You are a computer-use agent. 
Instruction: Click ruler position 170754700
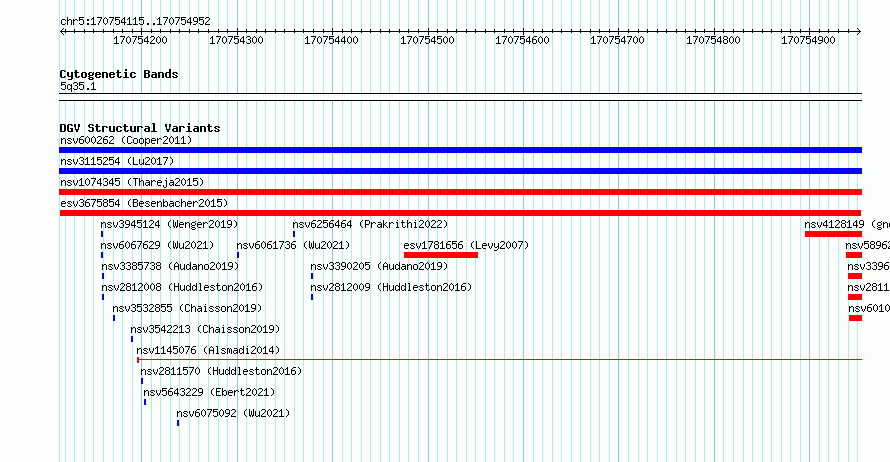click(618, 40)
